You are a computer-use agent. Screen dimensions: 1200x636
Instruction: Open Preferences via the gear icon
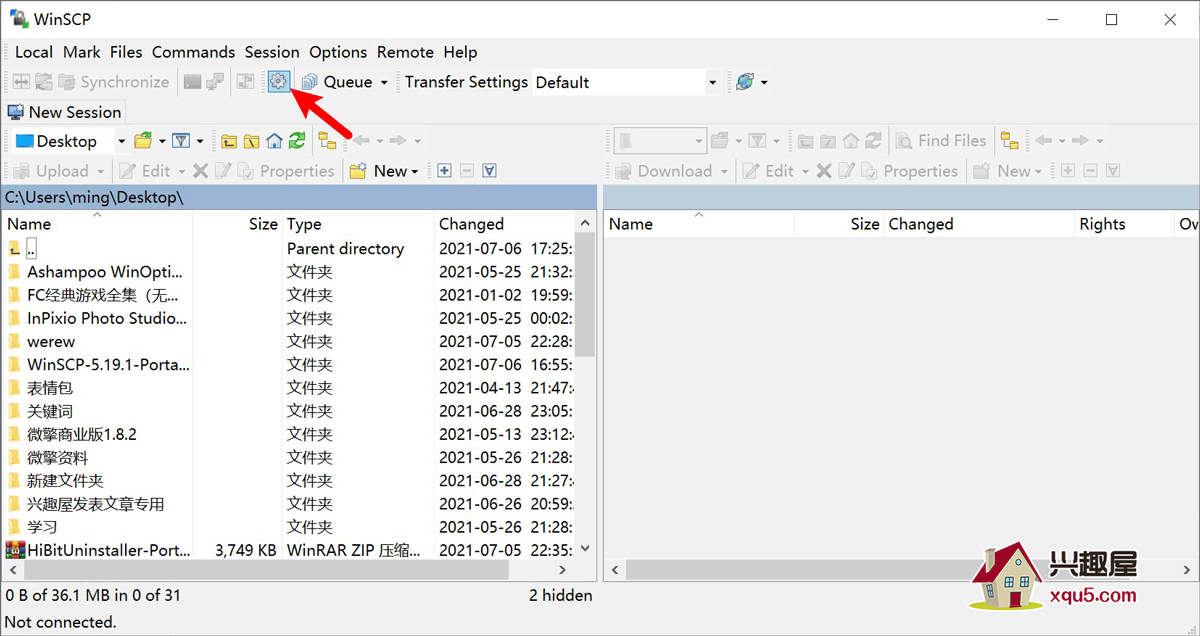[279, 82]
